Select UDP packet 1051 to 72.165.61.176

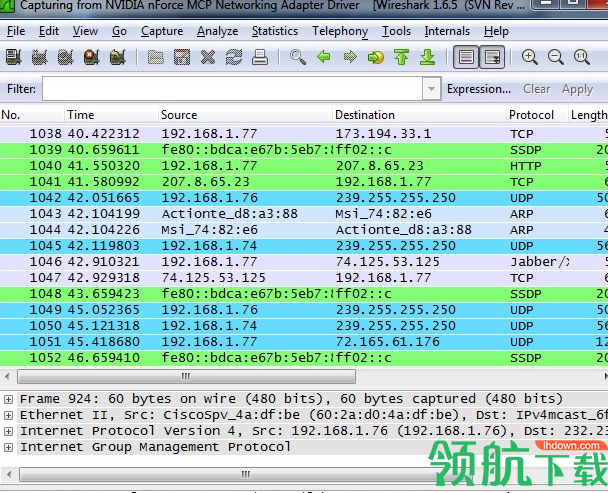304,342
